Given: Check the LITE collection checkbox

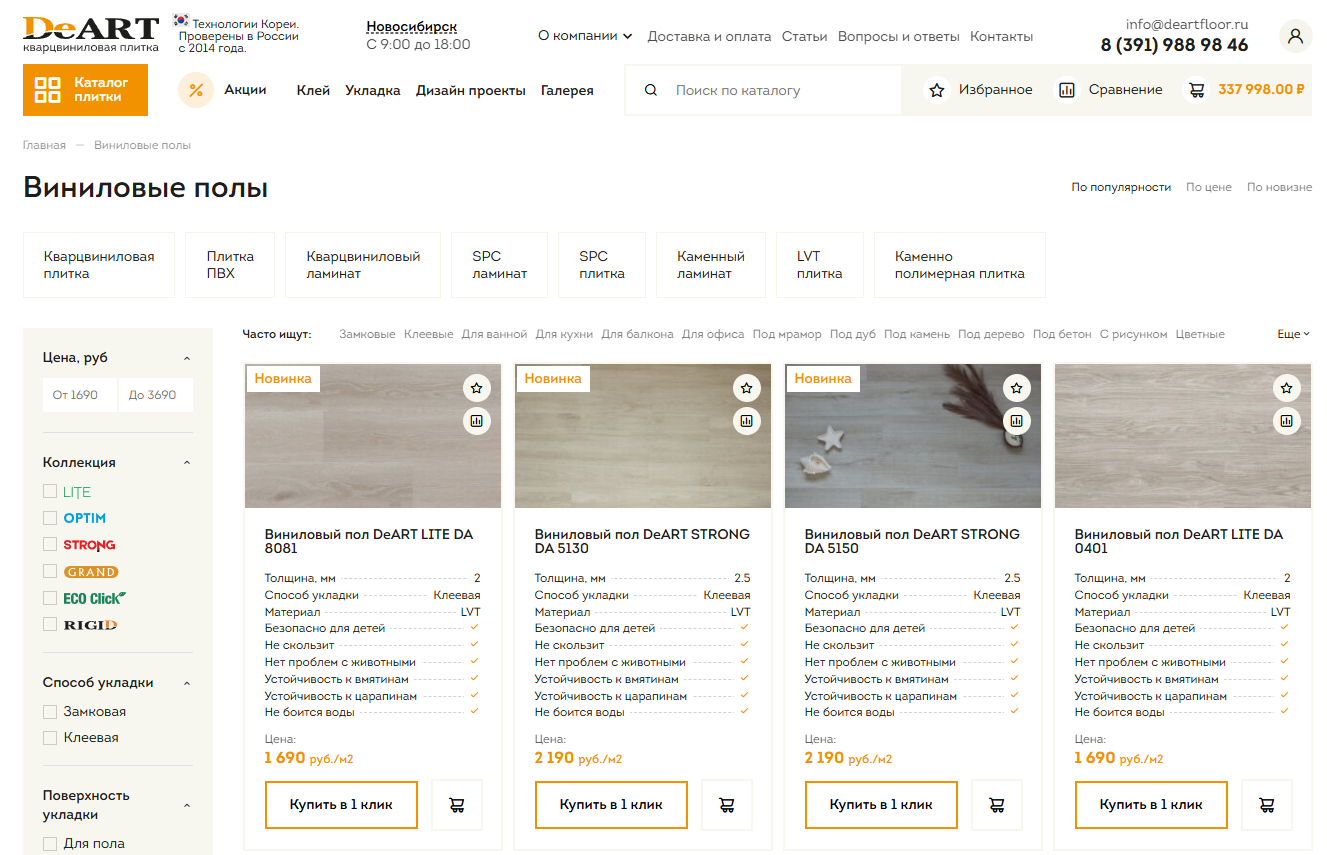Looking at the screenshot, I should pyautogui.click(x=50, y=491).
